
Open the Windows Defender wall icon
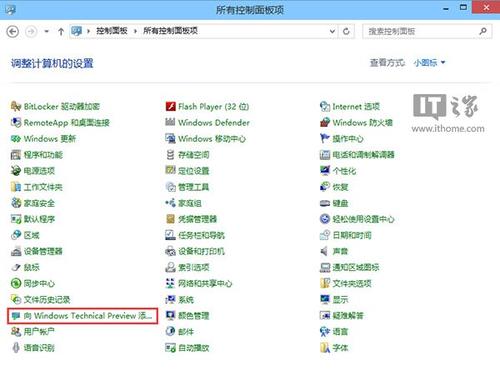point(170,122)
